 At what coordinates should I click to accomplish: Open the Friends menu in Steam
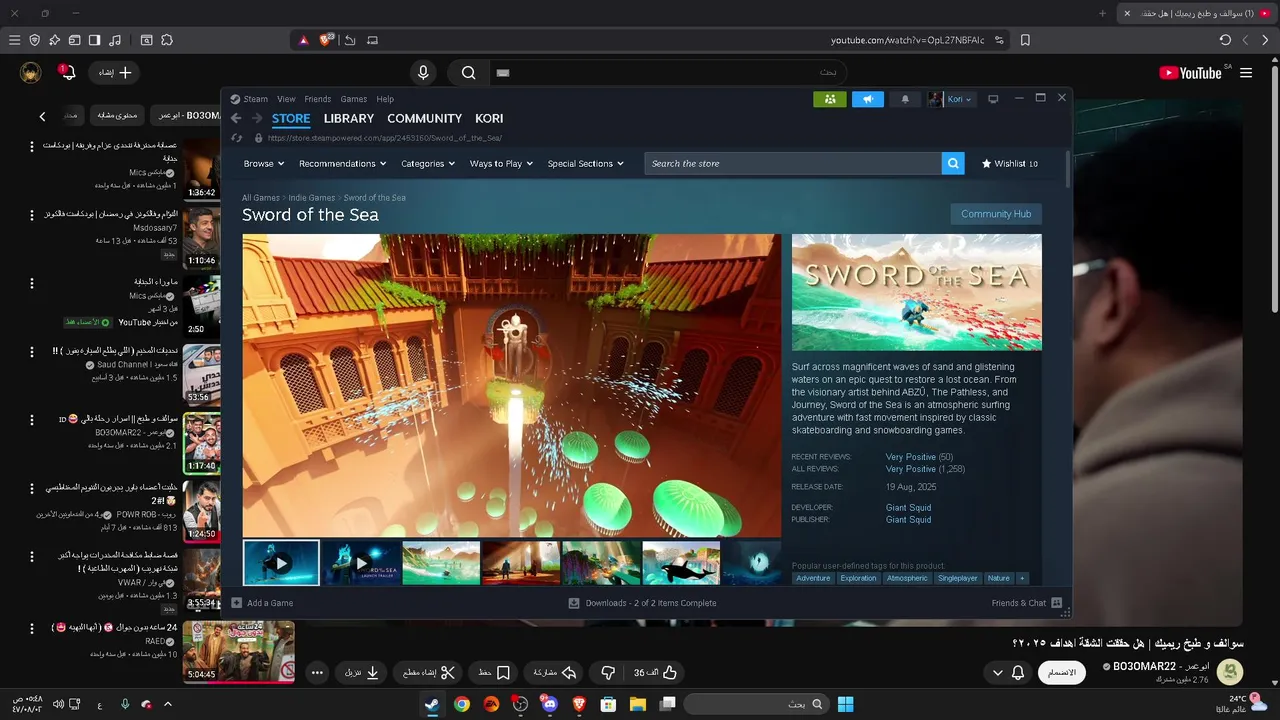click(x=317, y=99)
